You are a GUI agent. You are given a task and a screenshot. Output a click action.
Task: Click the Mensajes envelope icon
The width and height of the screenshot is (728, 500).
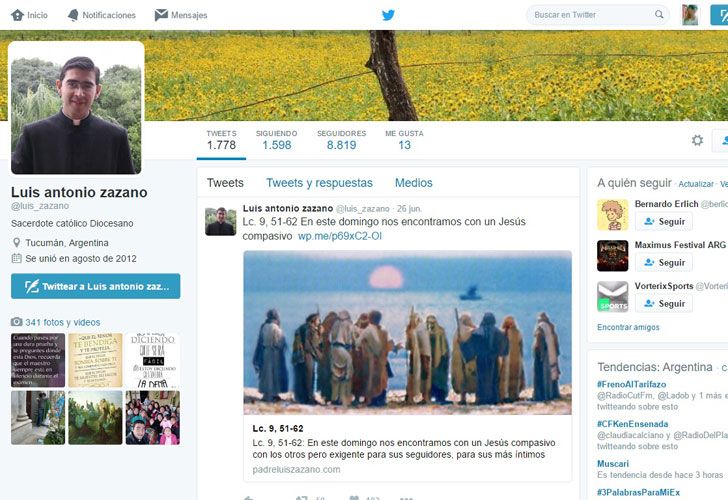click(x=161, y=15)
